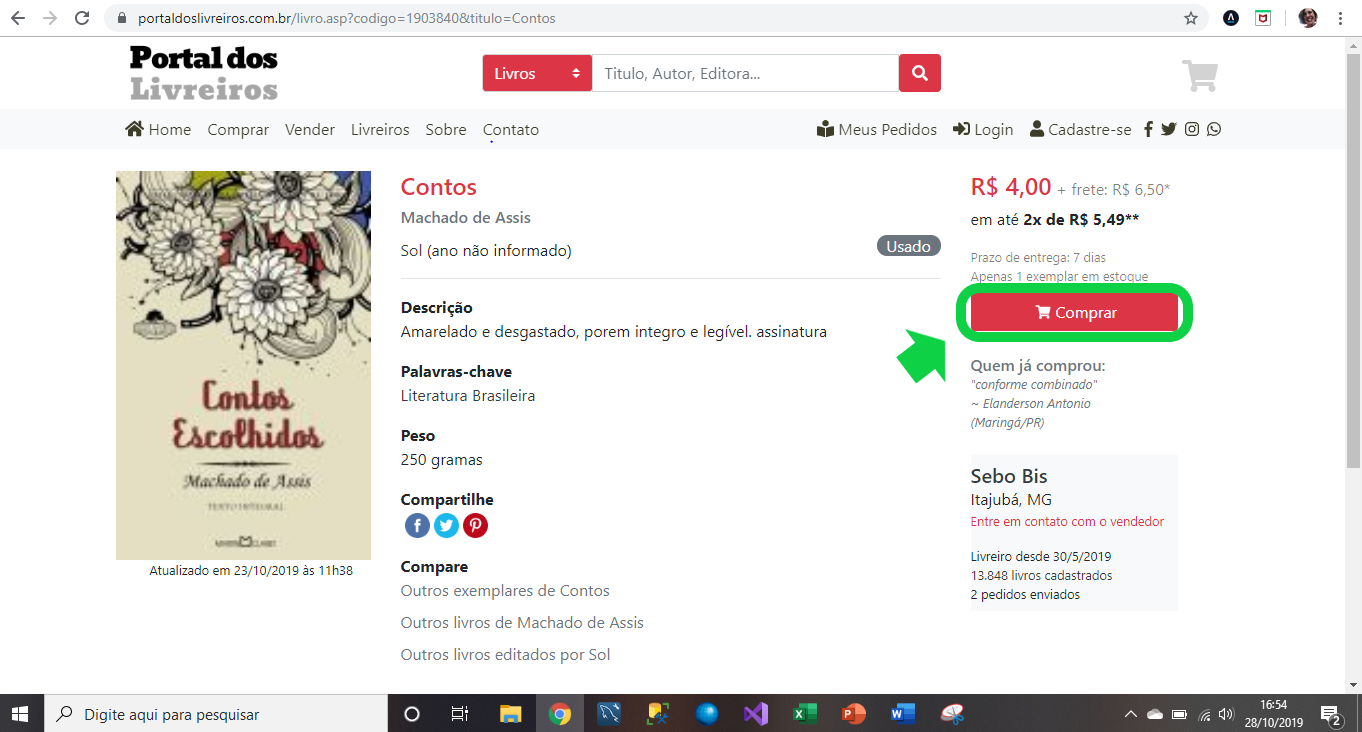Open MySQL Workbench on taskbar
The width and height of the screenshot is (1362, 732).
(x=608, y=714)
